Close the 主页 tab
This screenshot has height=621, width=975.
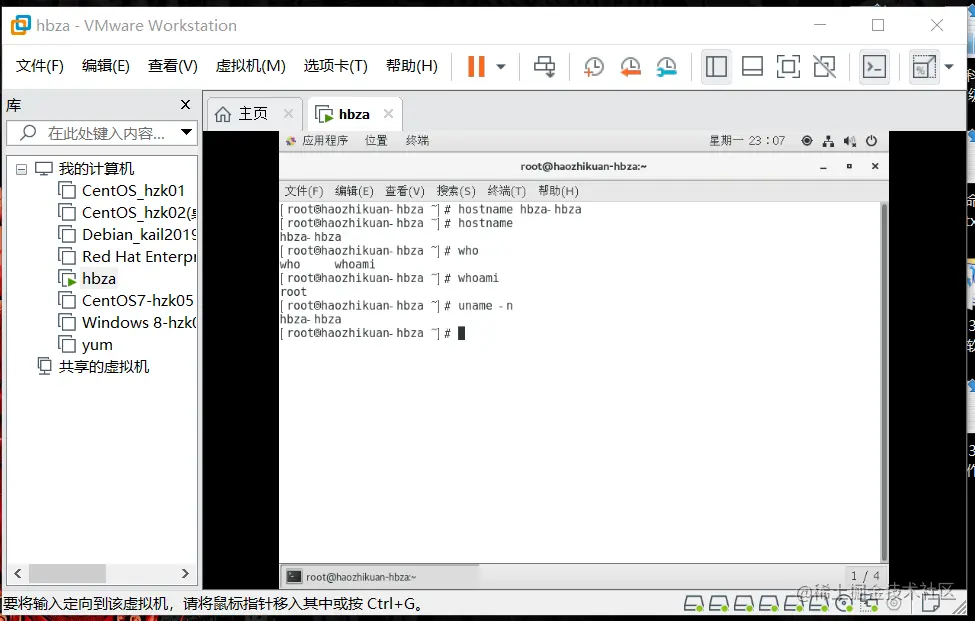click(288, 114)
